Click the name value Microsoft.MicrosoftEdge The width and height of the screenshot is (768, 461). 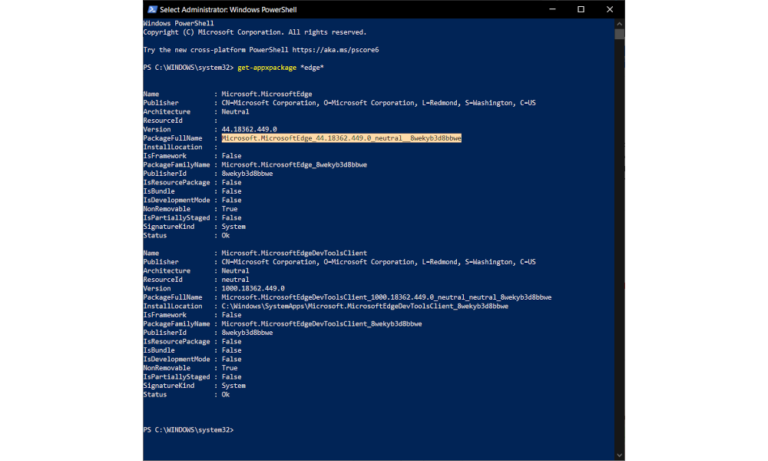pos(267,94)
